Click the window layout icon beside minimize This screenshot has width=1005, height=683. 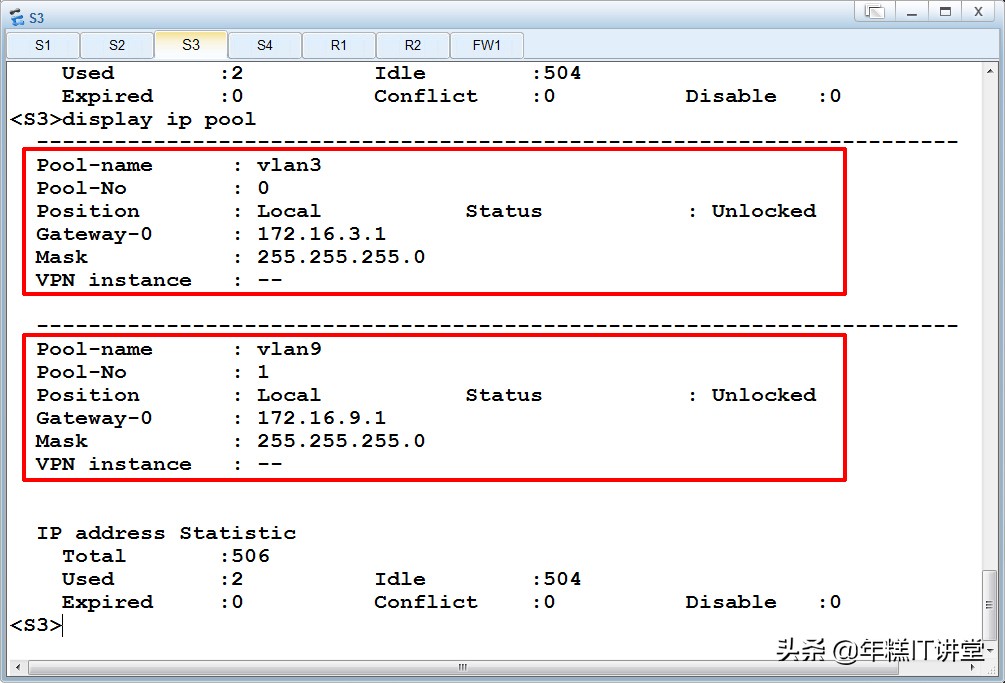click(875, 12)
